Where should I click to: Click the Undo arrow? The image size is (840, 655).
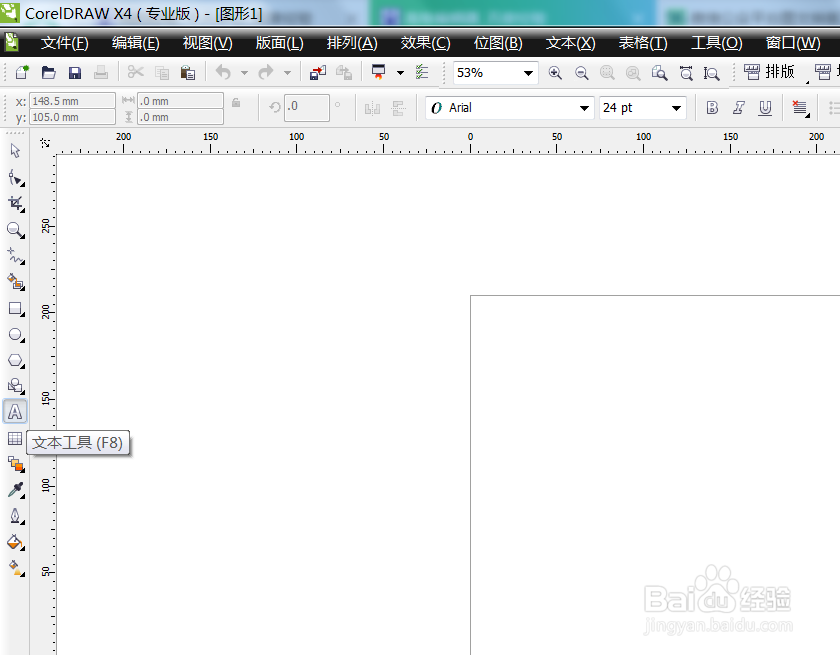223,72
